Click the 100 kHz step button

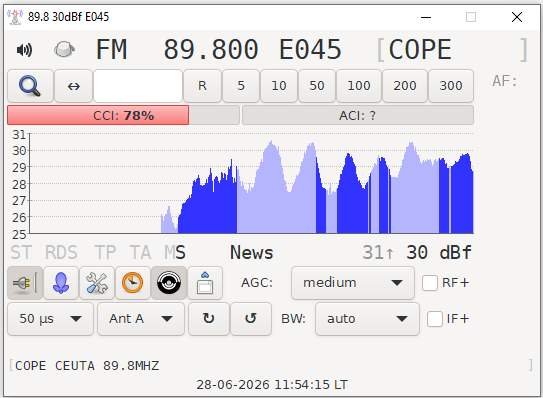click(359, 86)
